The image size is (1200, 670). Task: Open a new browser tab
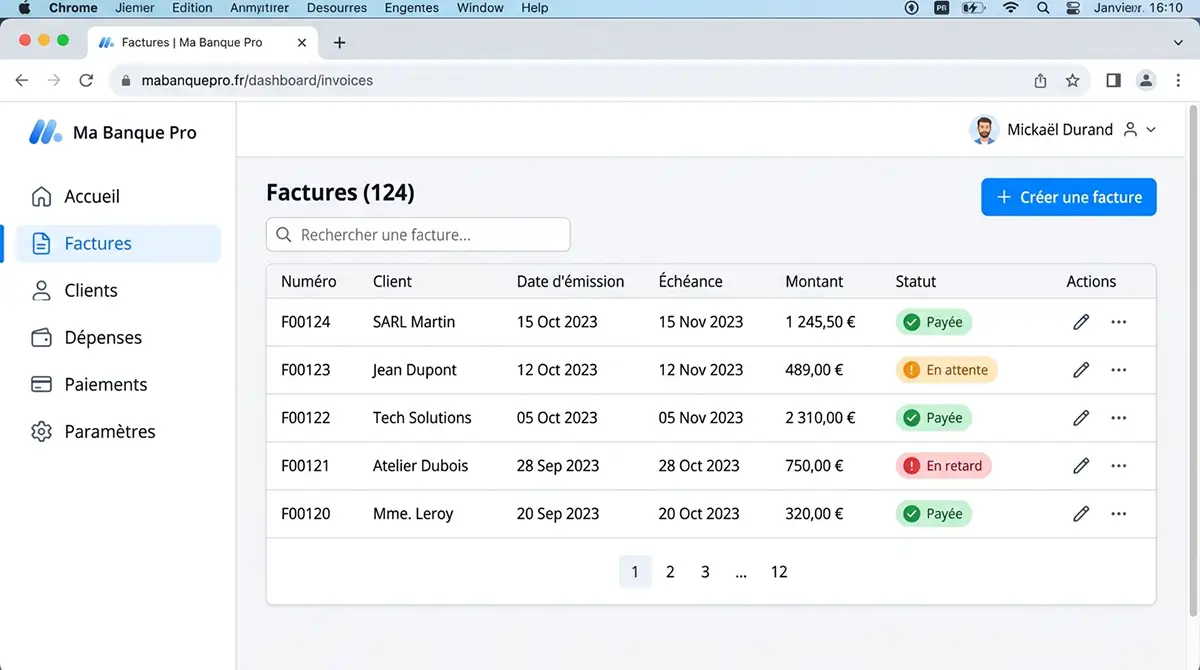(x=339, y=43)
